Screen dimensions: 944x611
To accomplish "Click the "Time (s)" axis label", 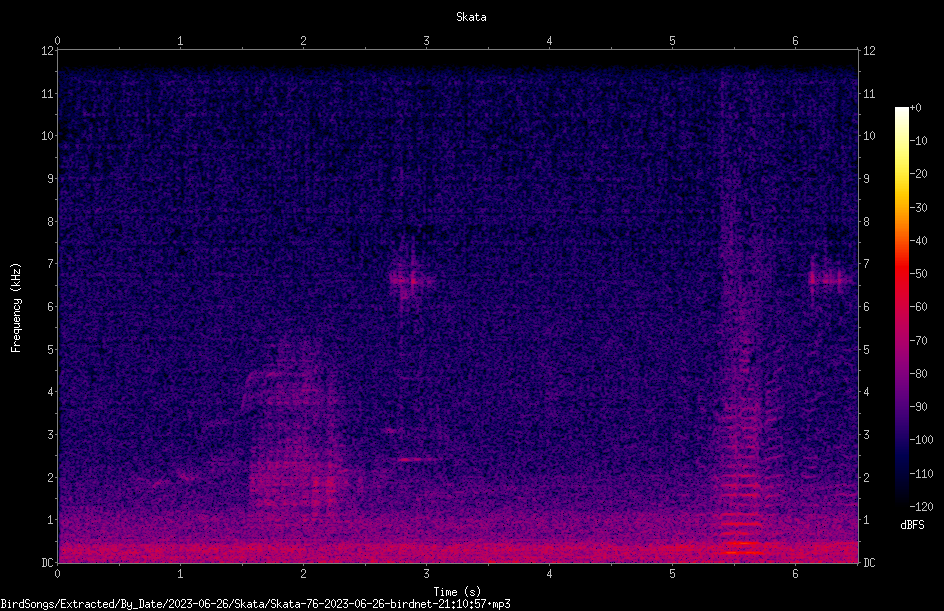I will tap(457, 592).
